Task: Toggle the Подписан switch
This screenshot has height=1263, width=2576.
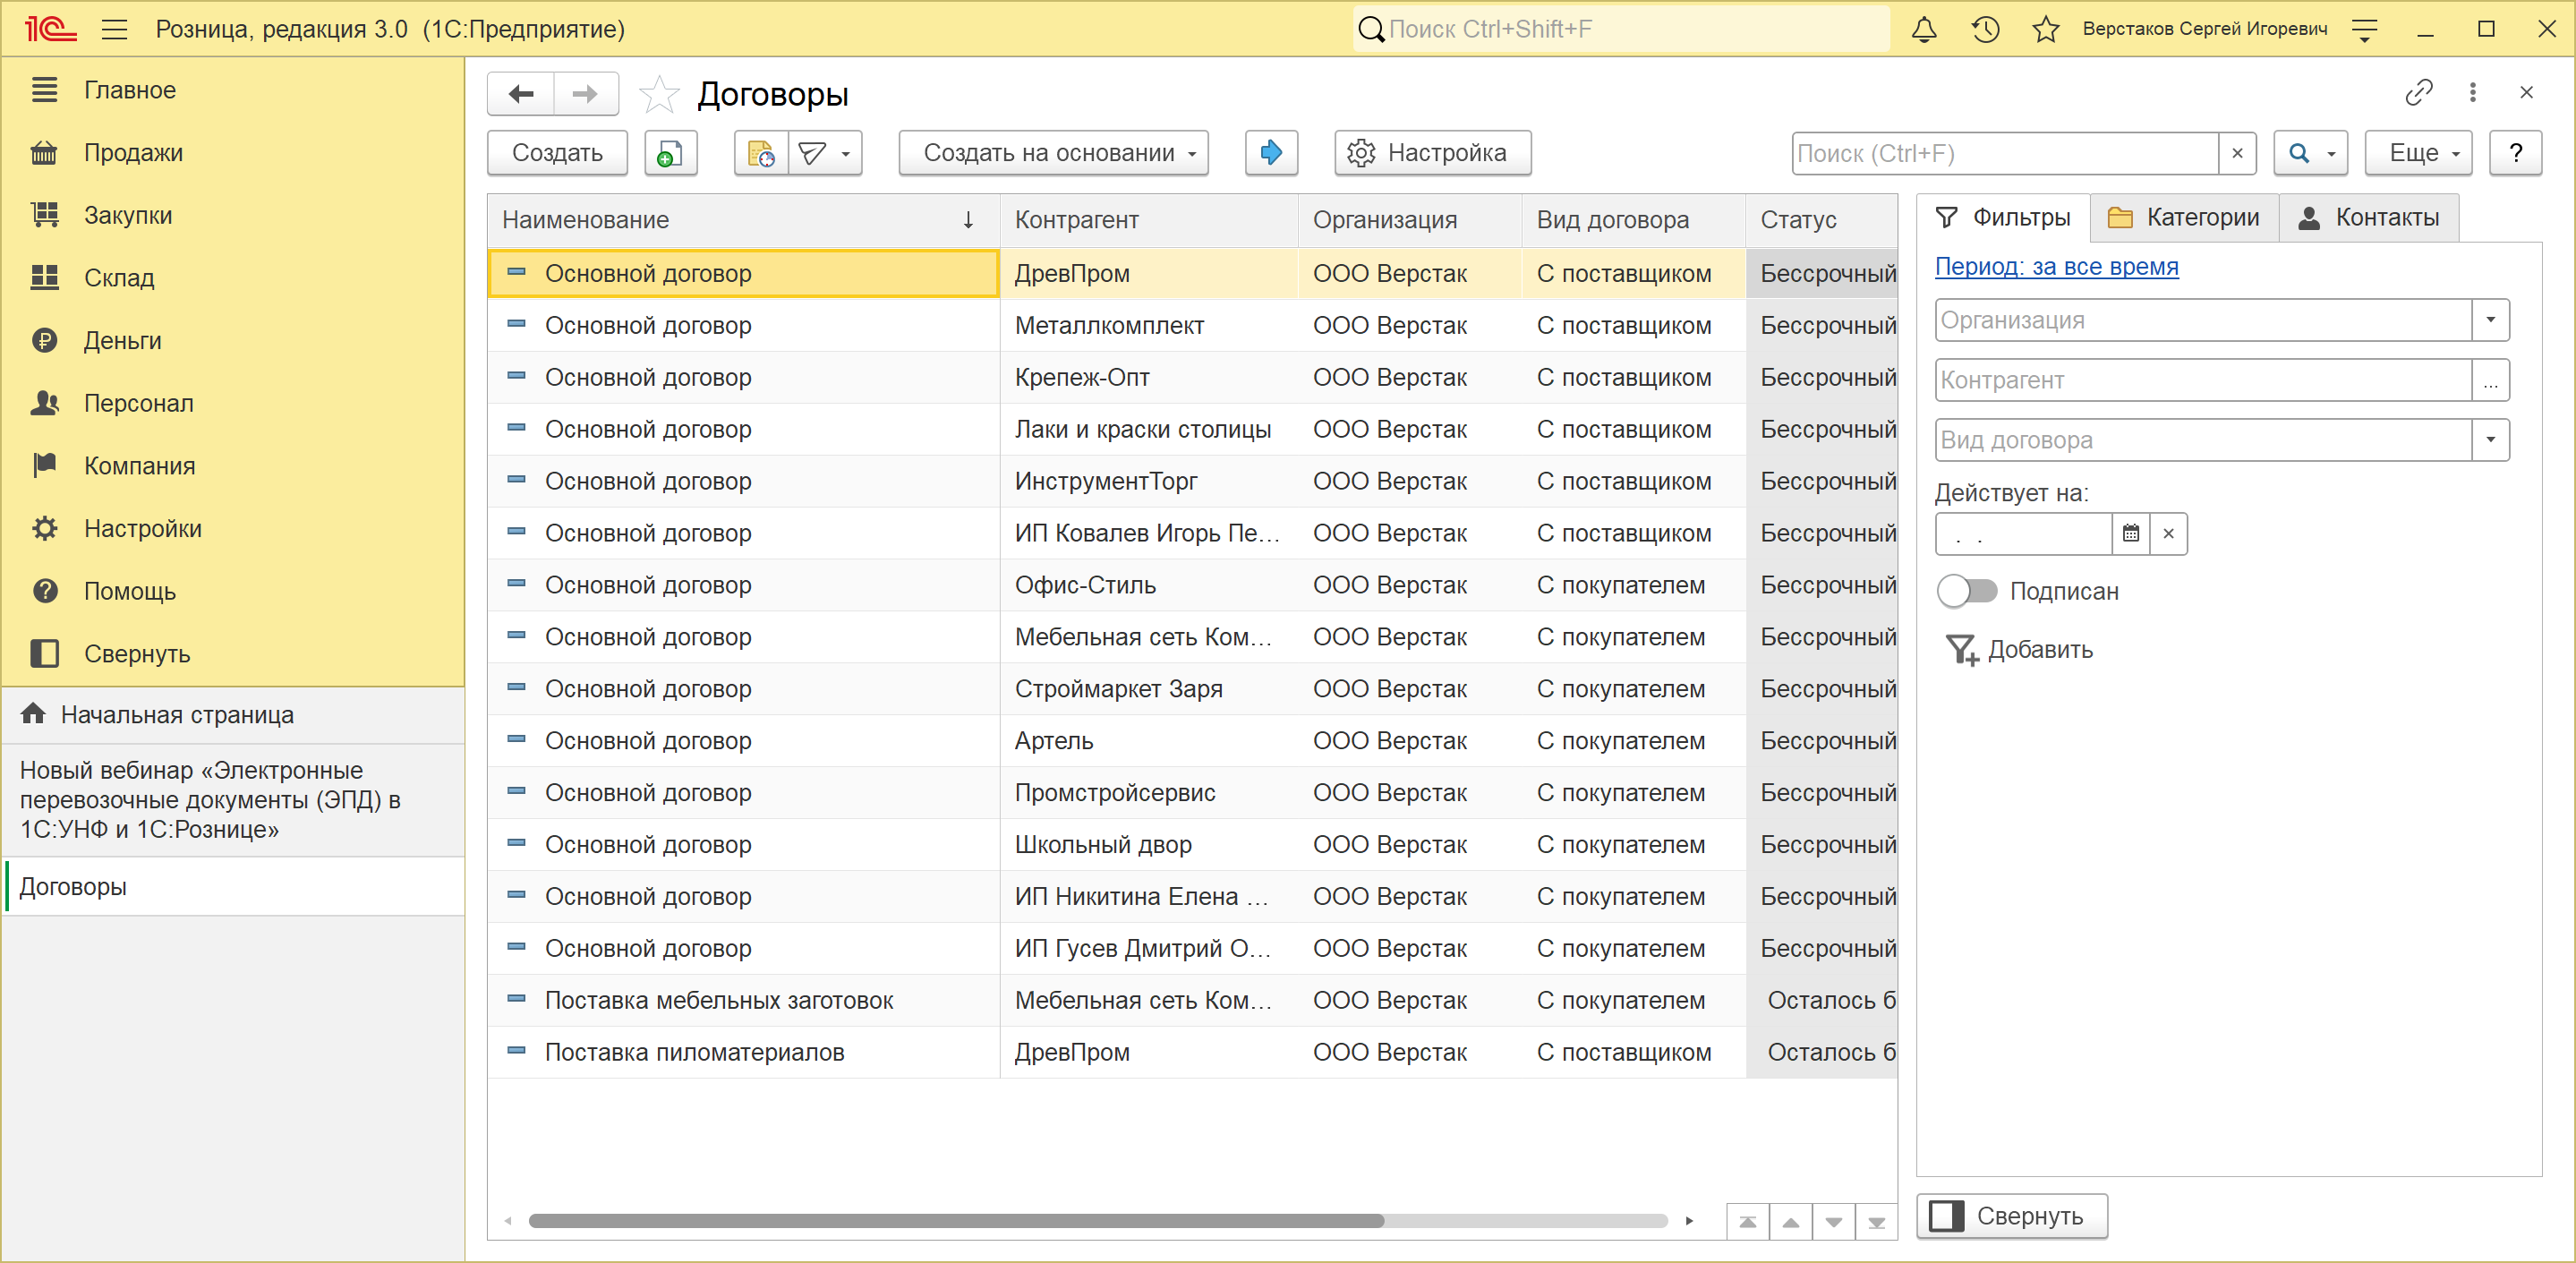Action: coord(1967,591)
